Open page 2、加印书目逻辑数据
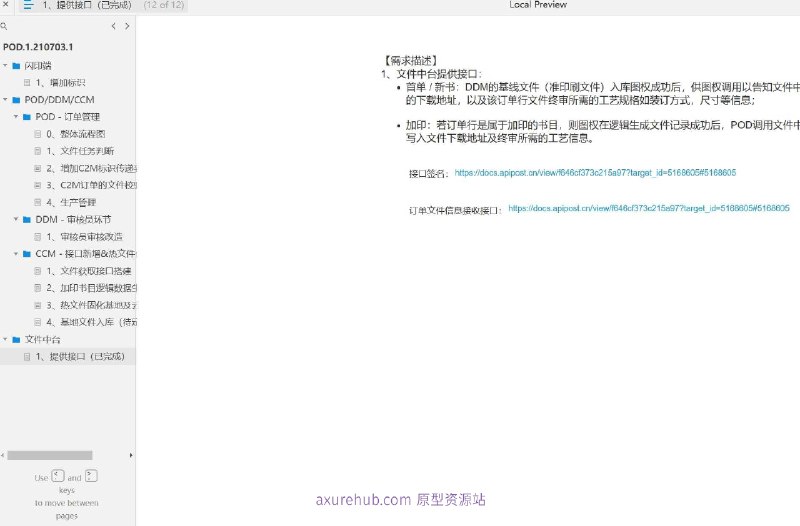This screenshot has width=800, height=526. [91, 288]
